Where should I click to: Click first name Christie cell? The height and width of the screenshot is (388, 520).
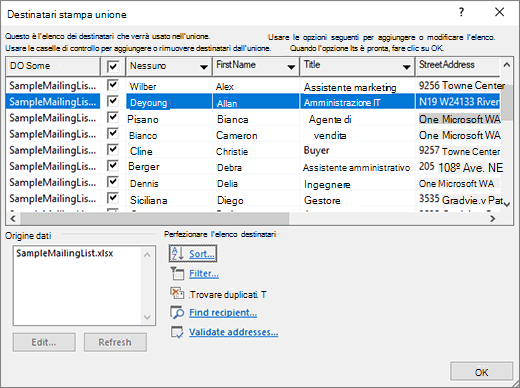click(256, 151)
